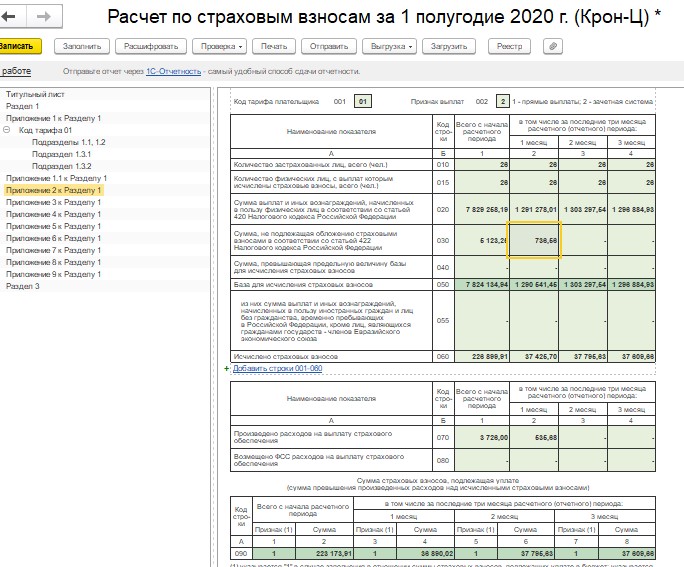
Task: Select Приложение 1.1 к Разделу 1
Action: (x=56, y=178)
